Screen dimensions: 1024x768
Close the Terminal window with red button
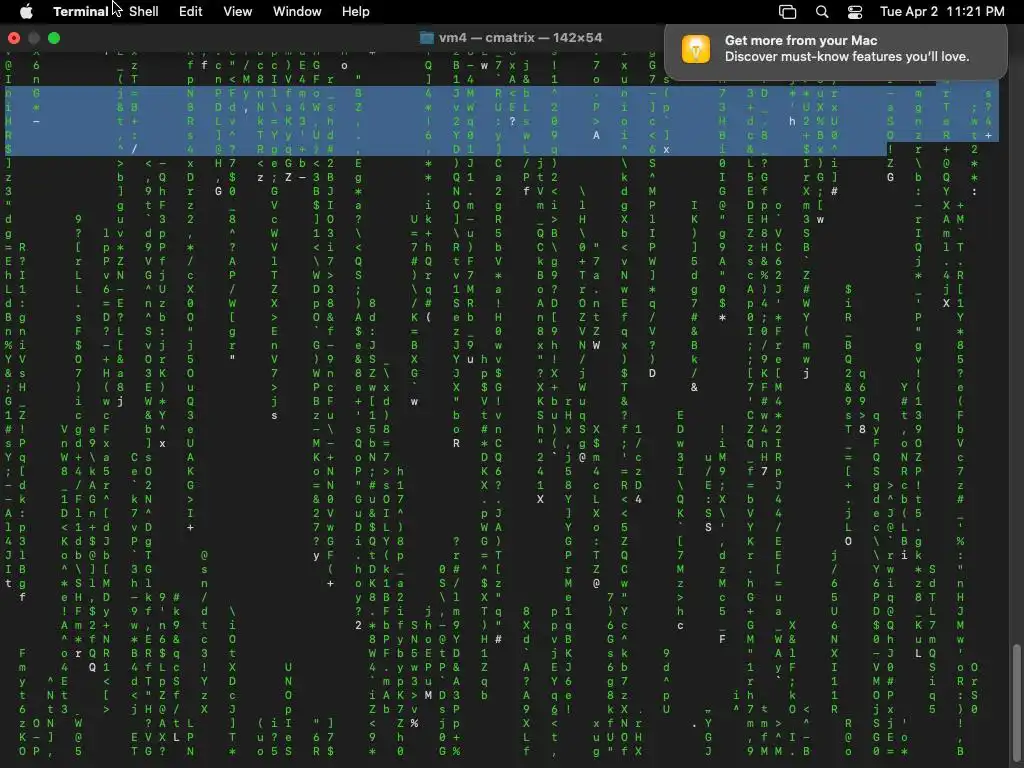(14, 38)
